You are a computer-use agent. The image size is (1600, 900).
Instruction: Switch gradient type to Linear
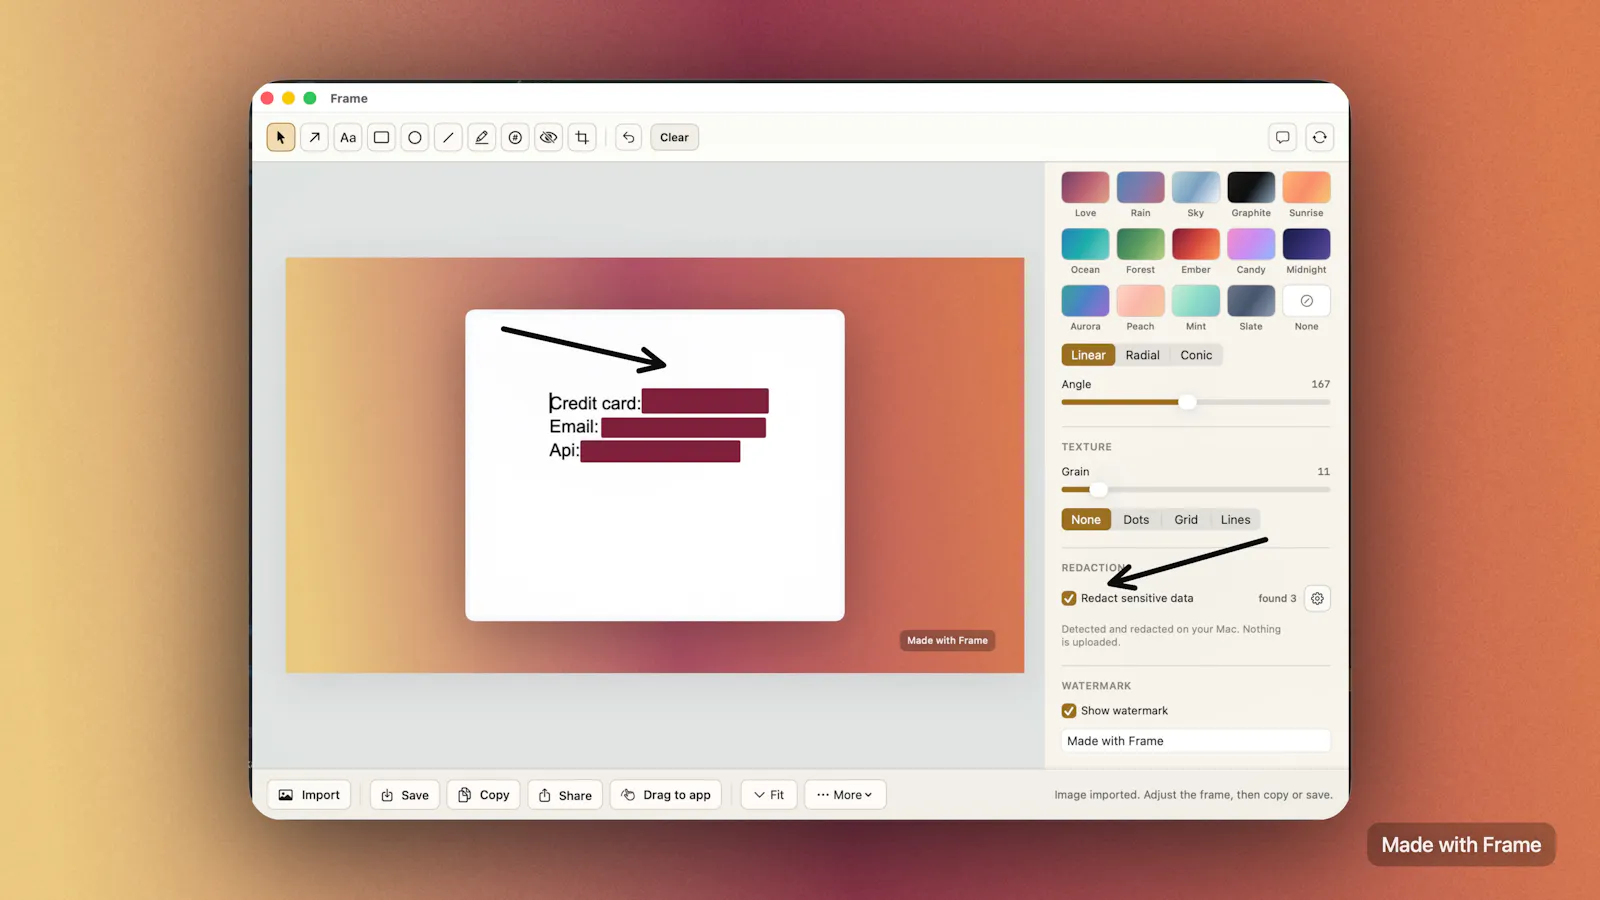tap(1088, 355)
